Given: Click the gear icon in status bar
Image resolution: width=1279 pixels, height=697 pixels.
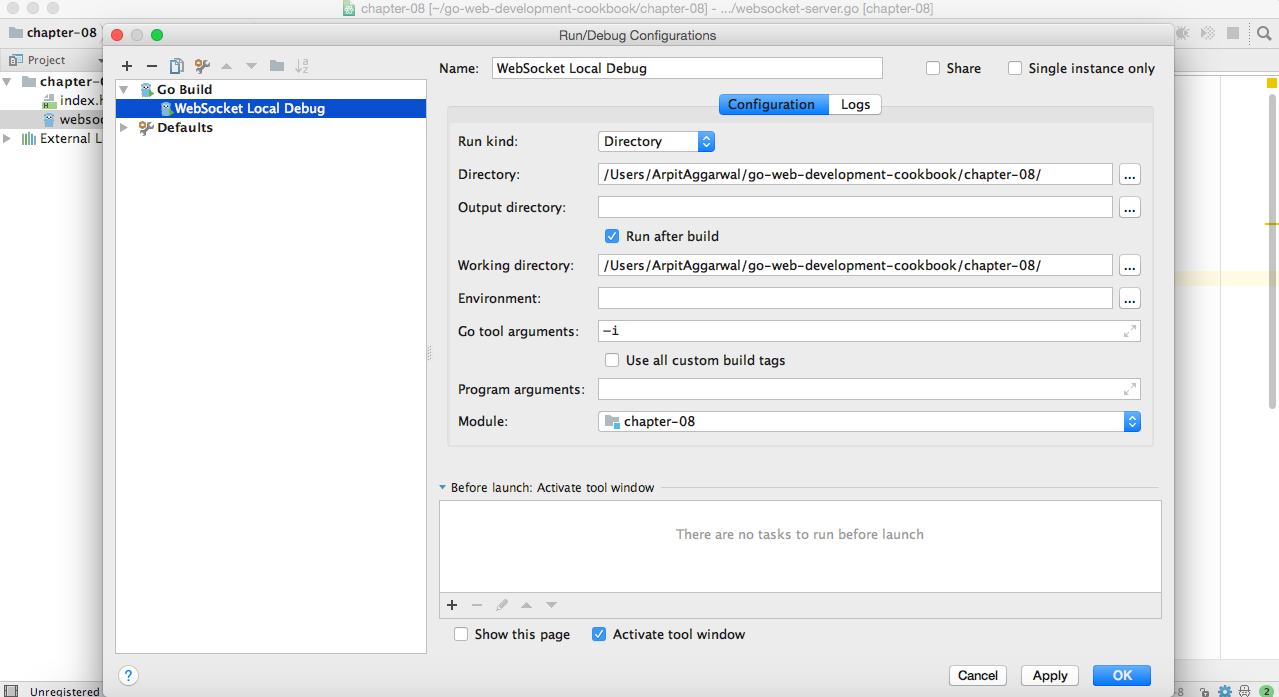Looking at the screenshot, I should pos(1224,691).
